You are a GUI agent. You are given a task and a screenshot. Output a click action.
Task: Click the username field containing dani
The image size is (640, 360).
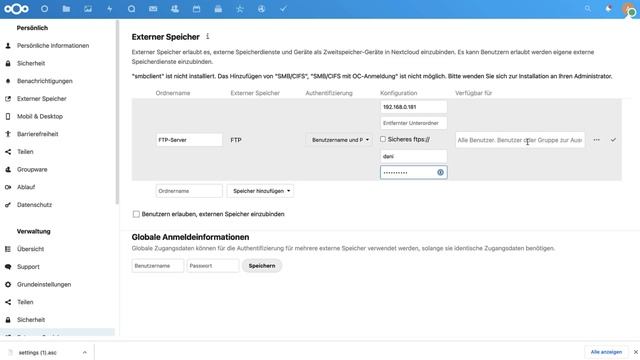(413, 156)
